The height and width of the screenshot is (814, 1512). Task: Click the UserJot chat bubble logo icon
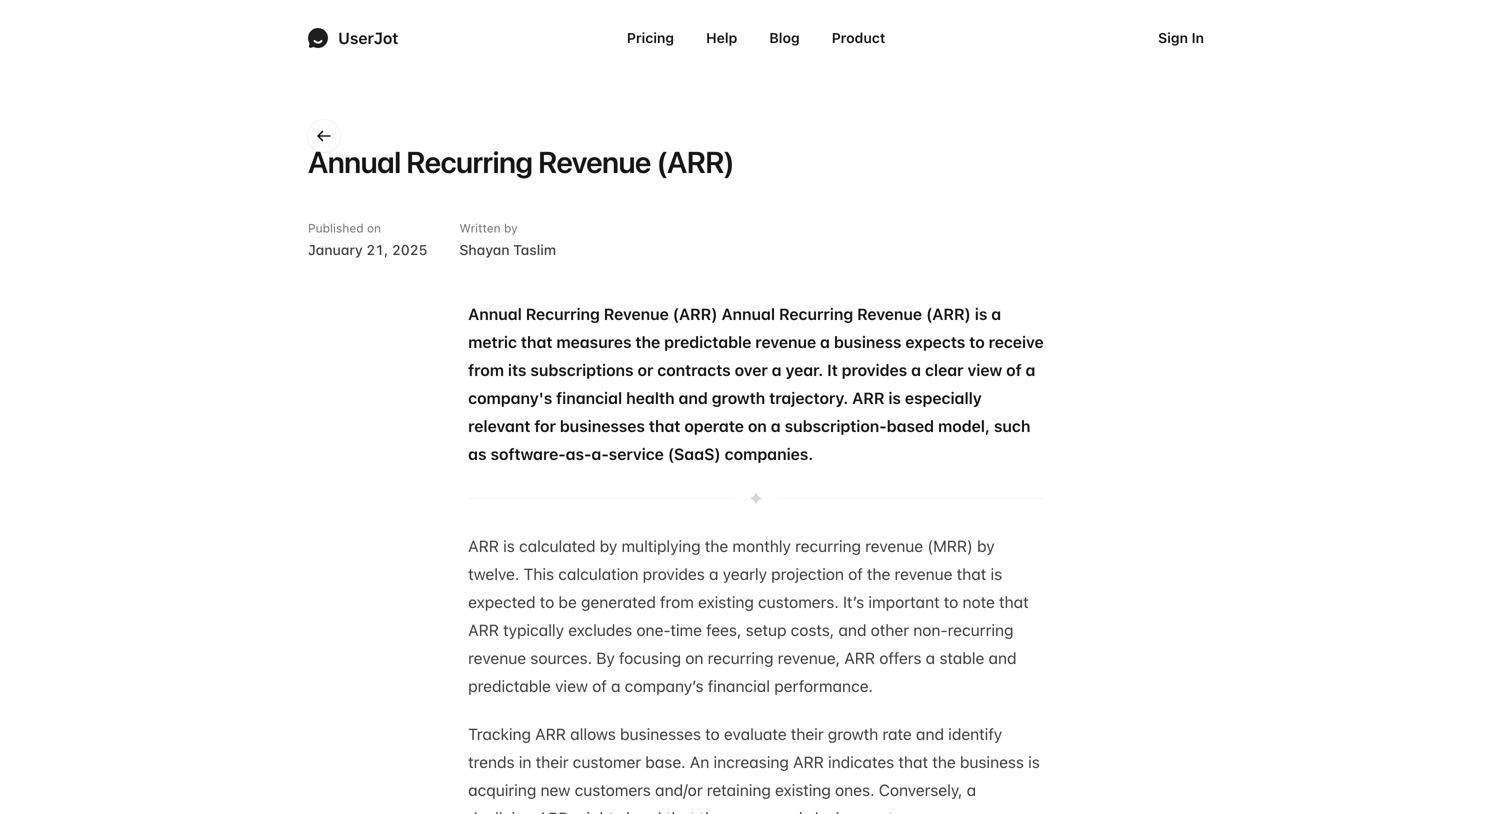coord(318,38)
